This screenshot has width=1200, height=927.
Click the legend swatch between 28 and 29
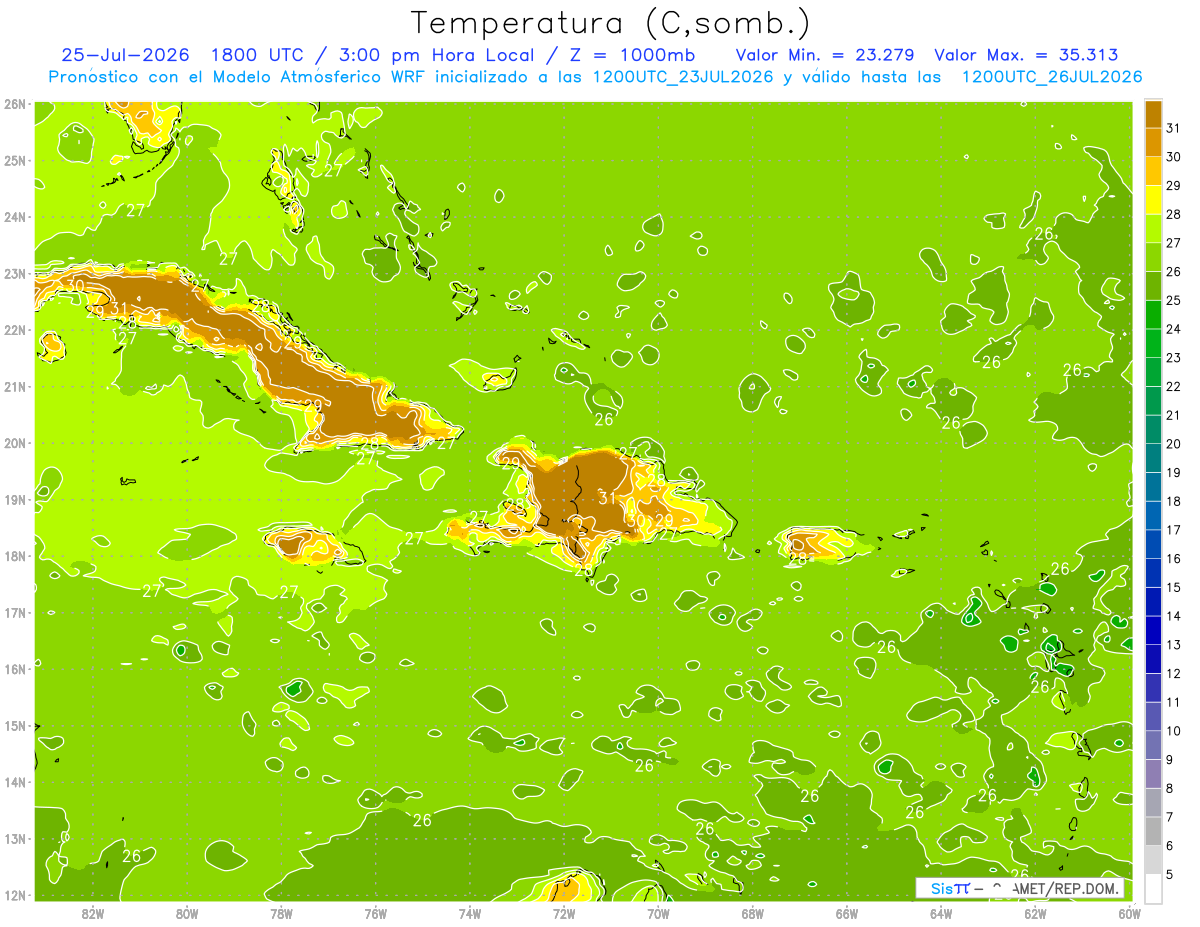click(1154, 200)
